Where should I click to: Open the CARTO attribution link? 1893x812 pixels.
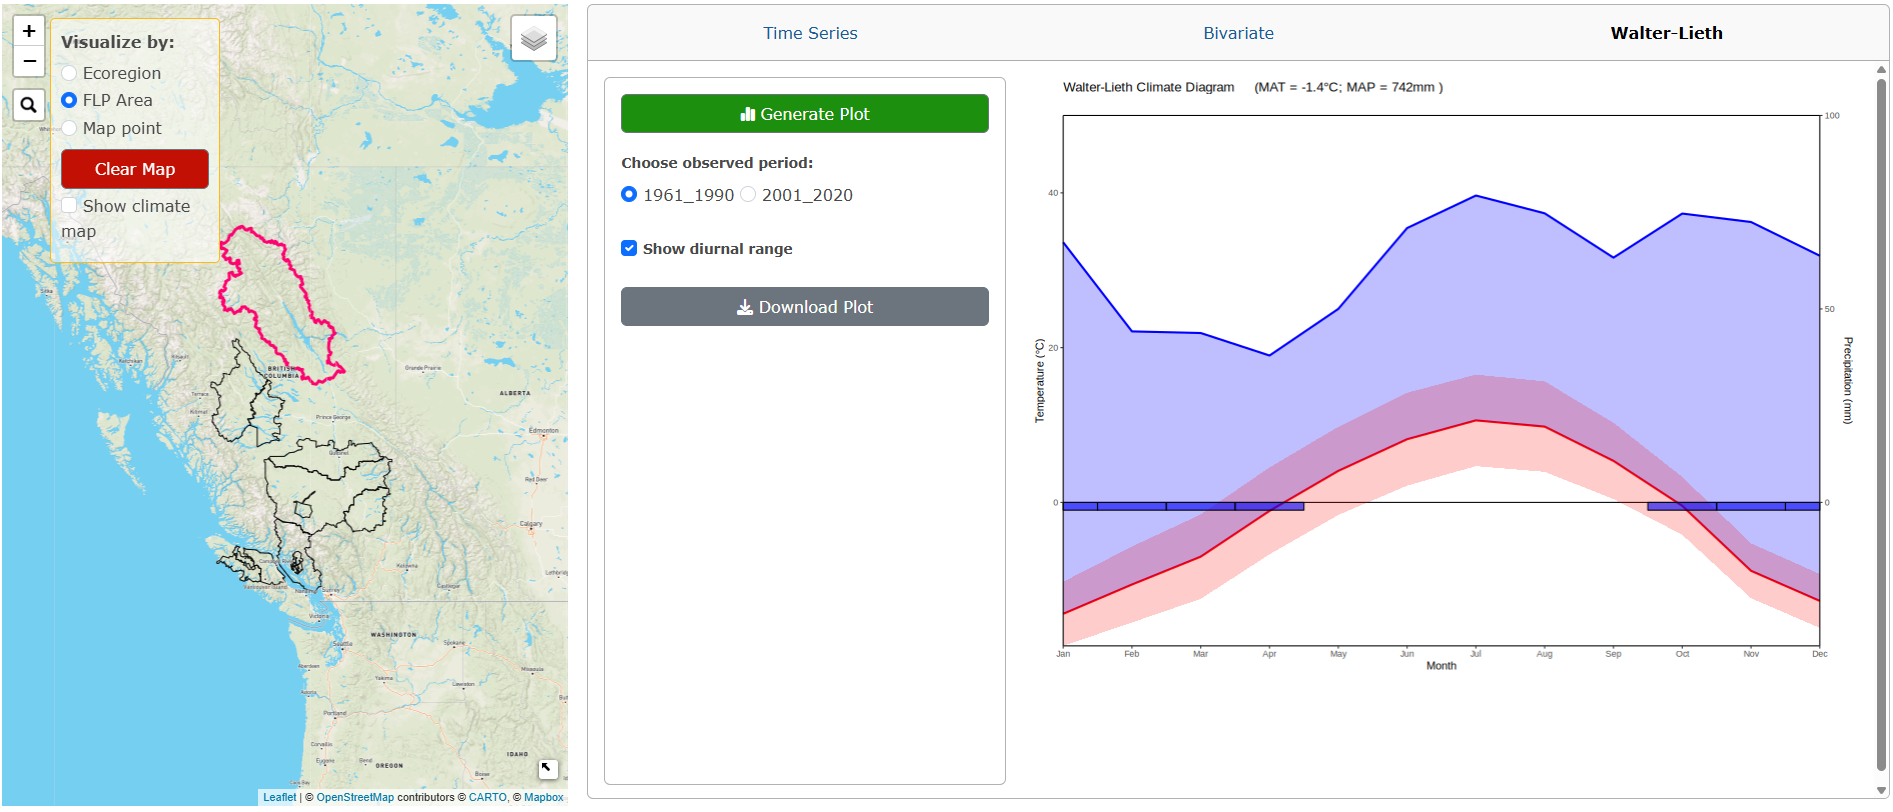(x=488, y=797)
